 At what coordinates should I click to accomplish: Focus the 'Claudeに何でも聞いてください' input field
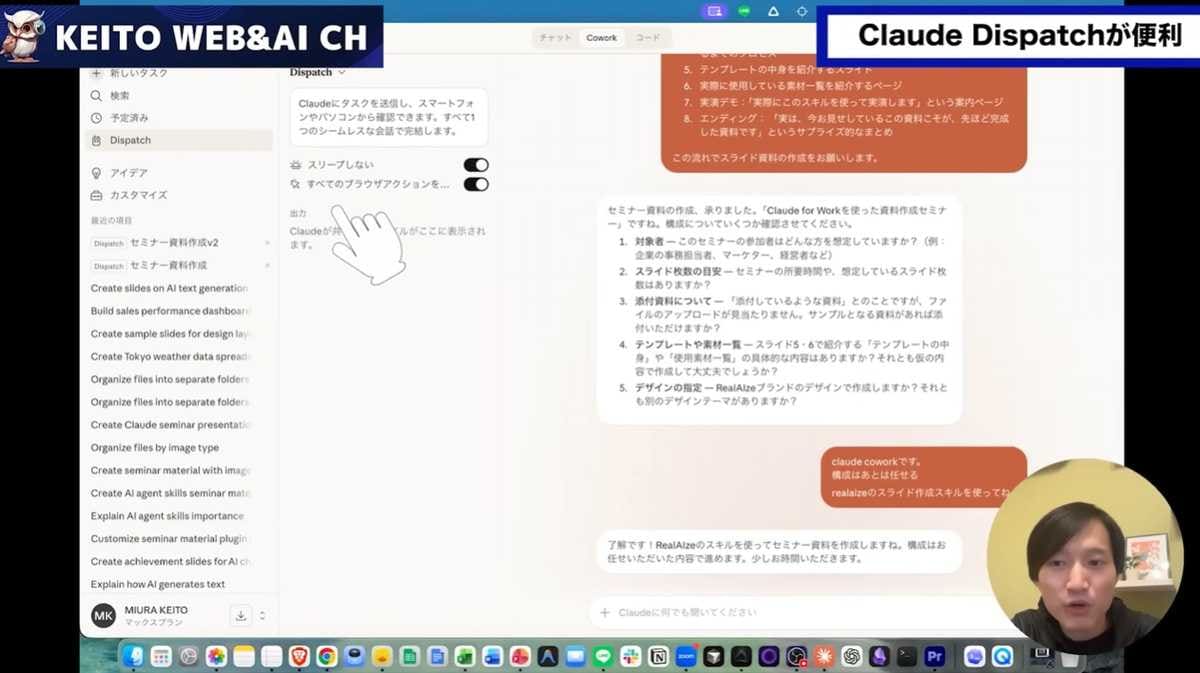point(780,612)
